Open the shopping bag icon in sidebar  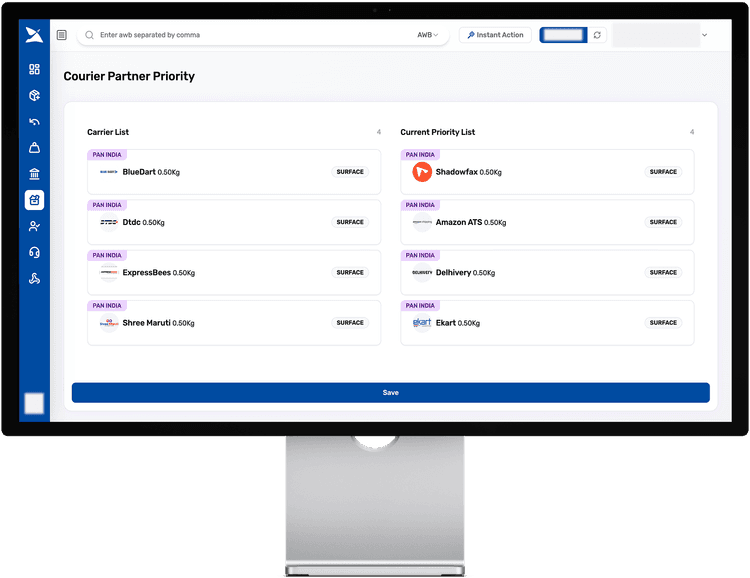tap(34, 148)
